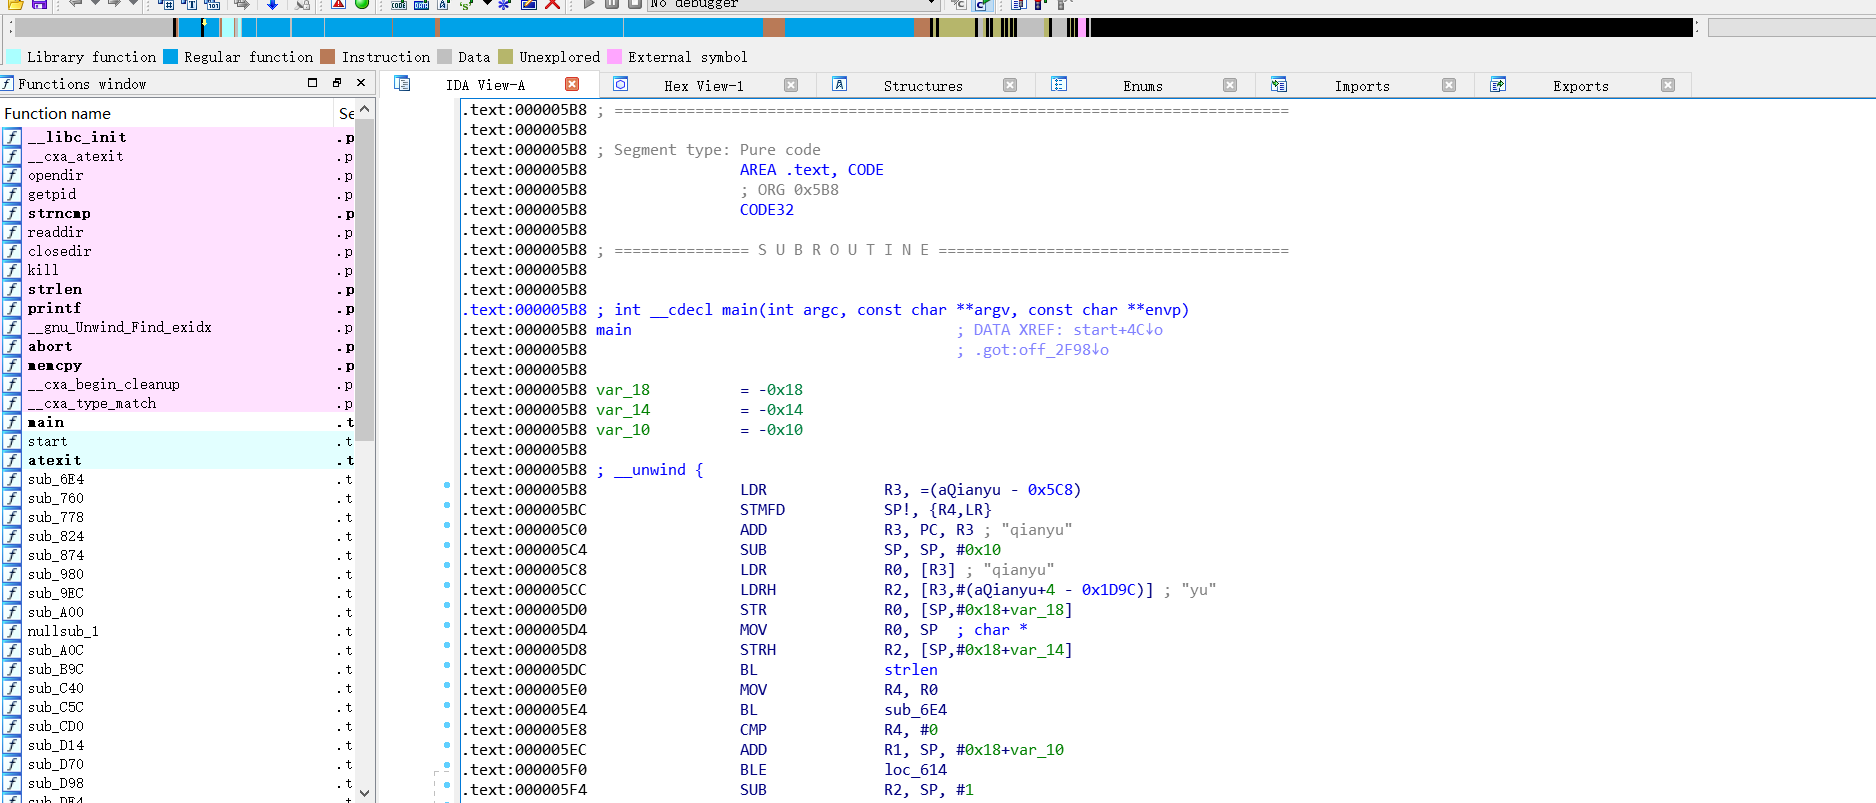1876x803 pixels.
Task: Close the Exports tab
Action: pos(1668,85)
